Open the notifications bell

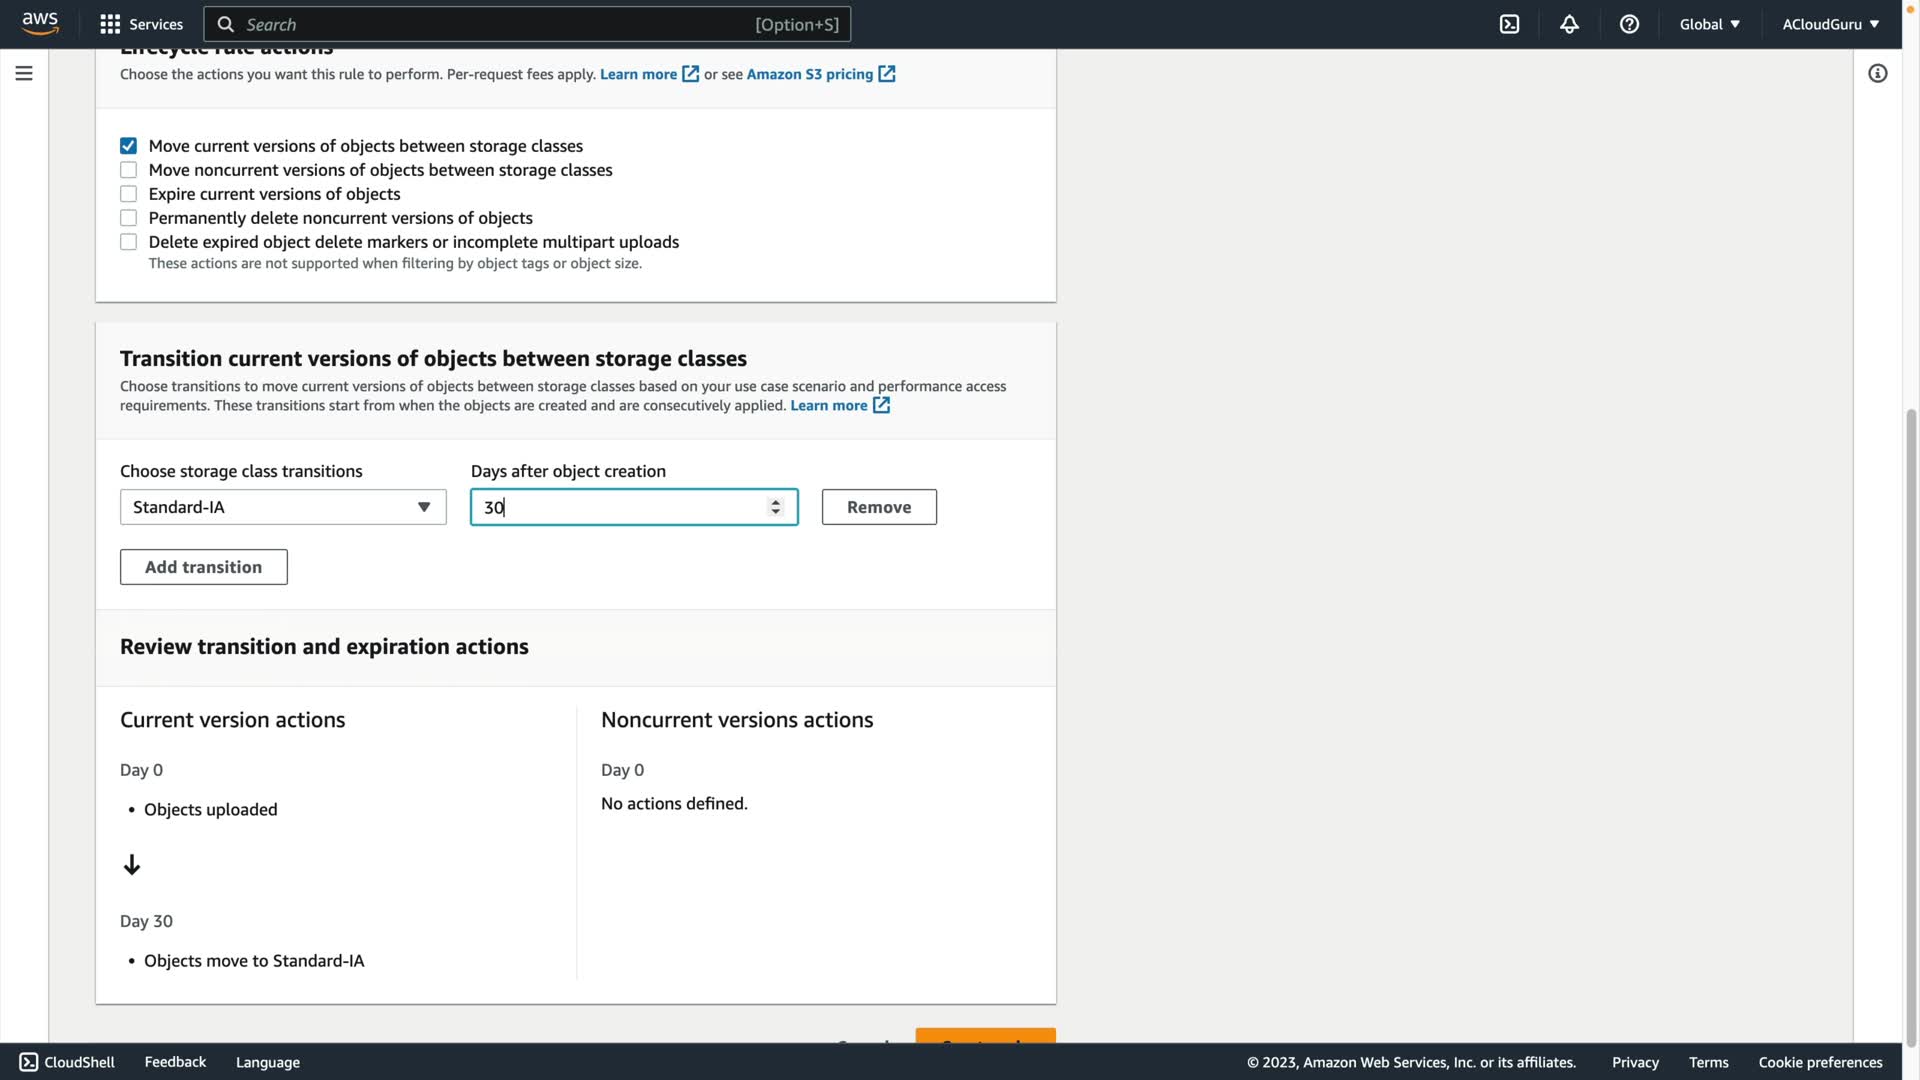tap(1569, 24)
